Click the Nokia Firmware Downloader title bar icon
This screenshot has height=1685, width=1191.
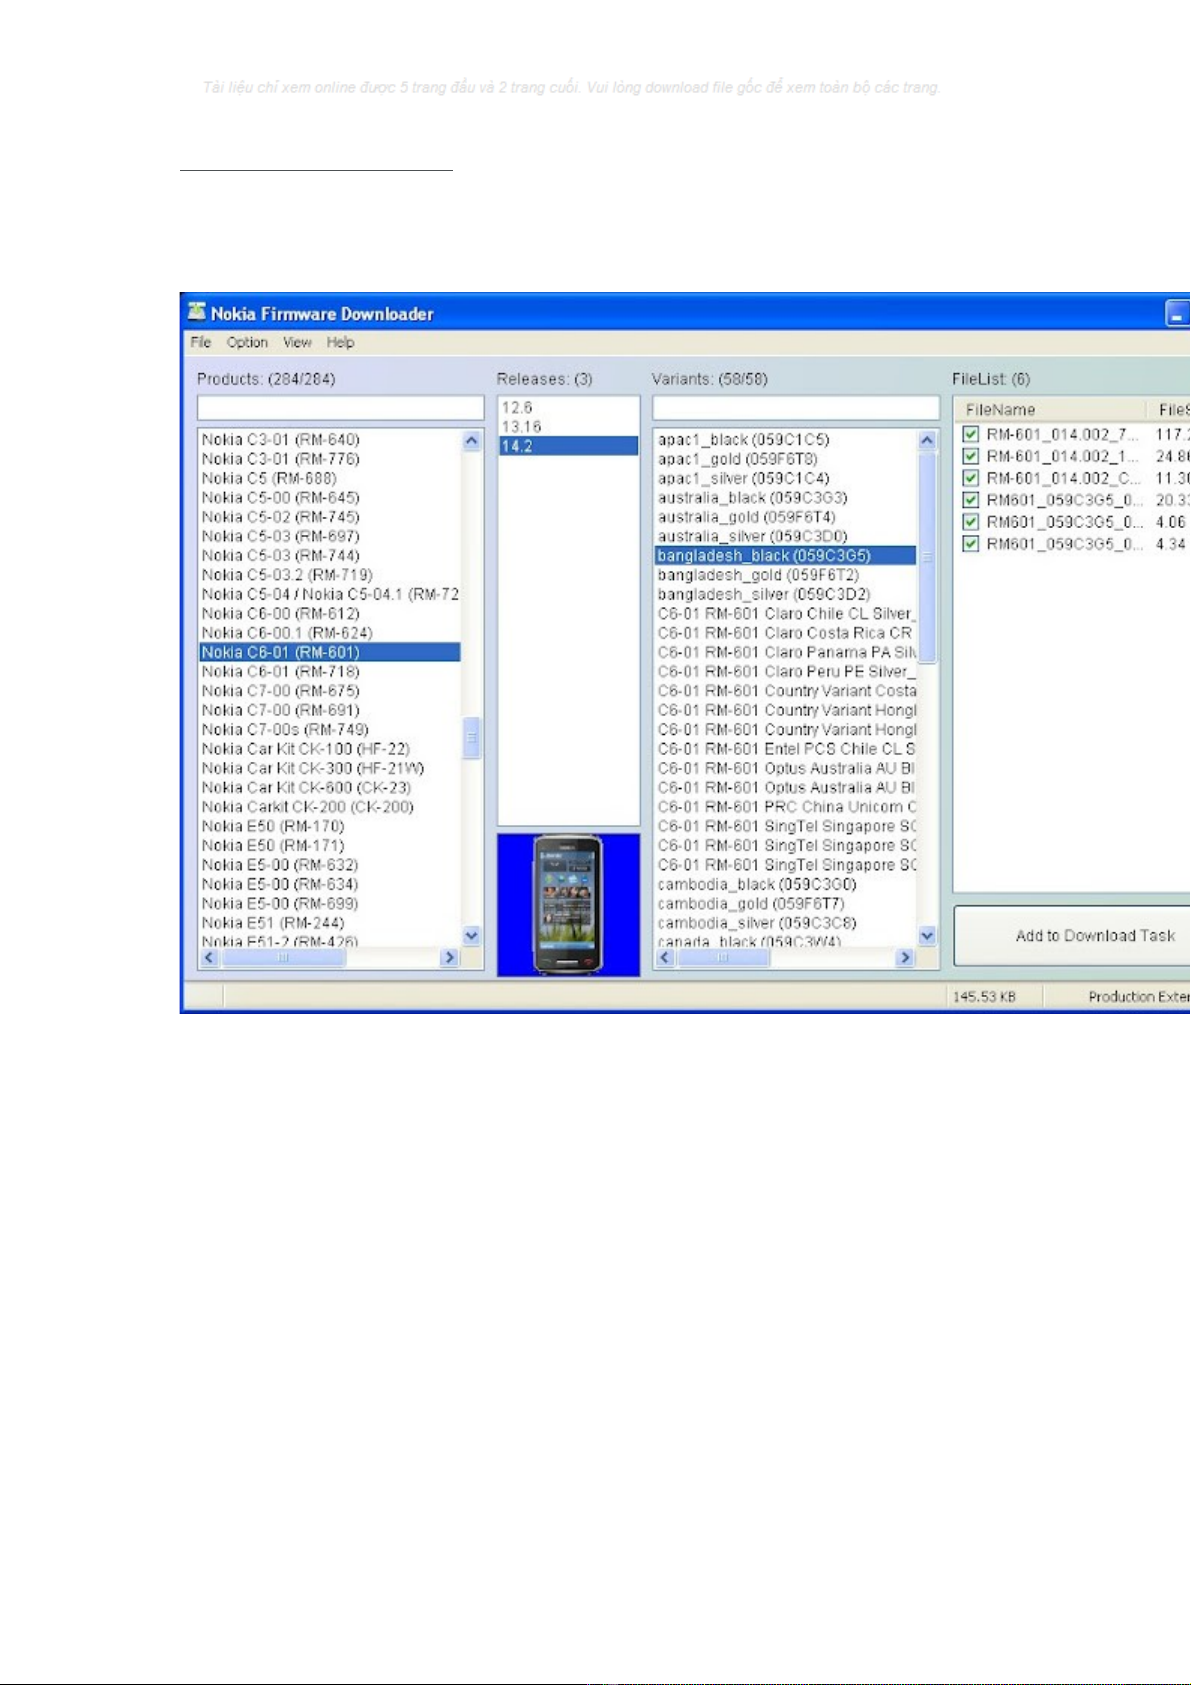tap(197, 312)
